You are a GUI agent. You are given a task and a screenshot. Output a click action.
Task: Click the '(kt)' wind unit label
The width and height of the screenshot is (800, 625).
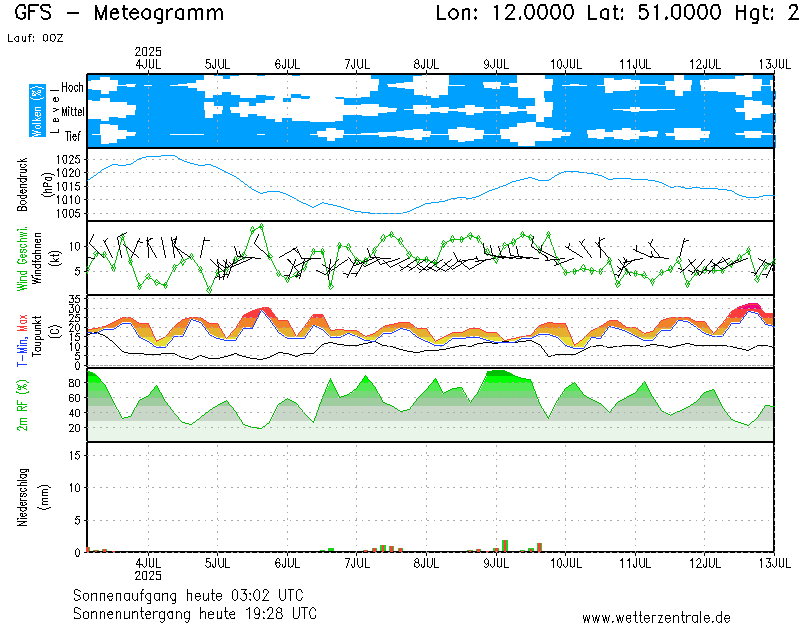click(57, 259)
